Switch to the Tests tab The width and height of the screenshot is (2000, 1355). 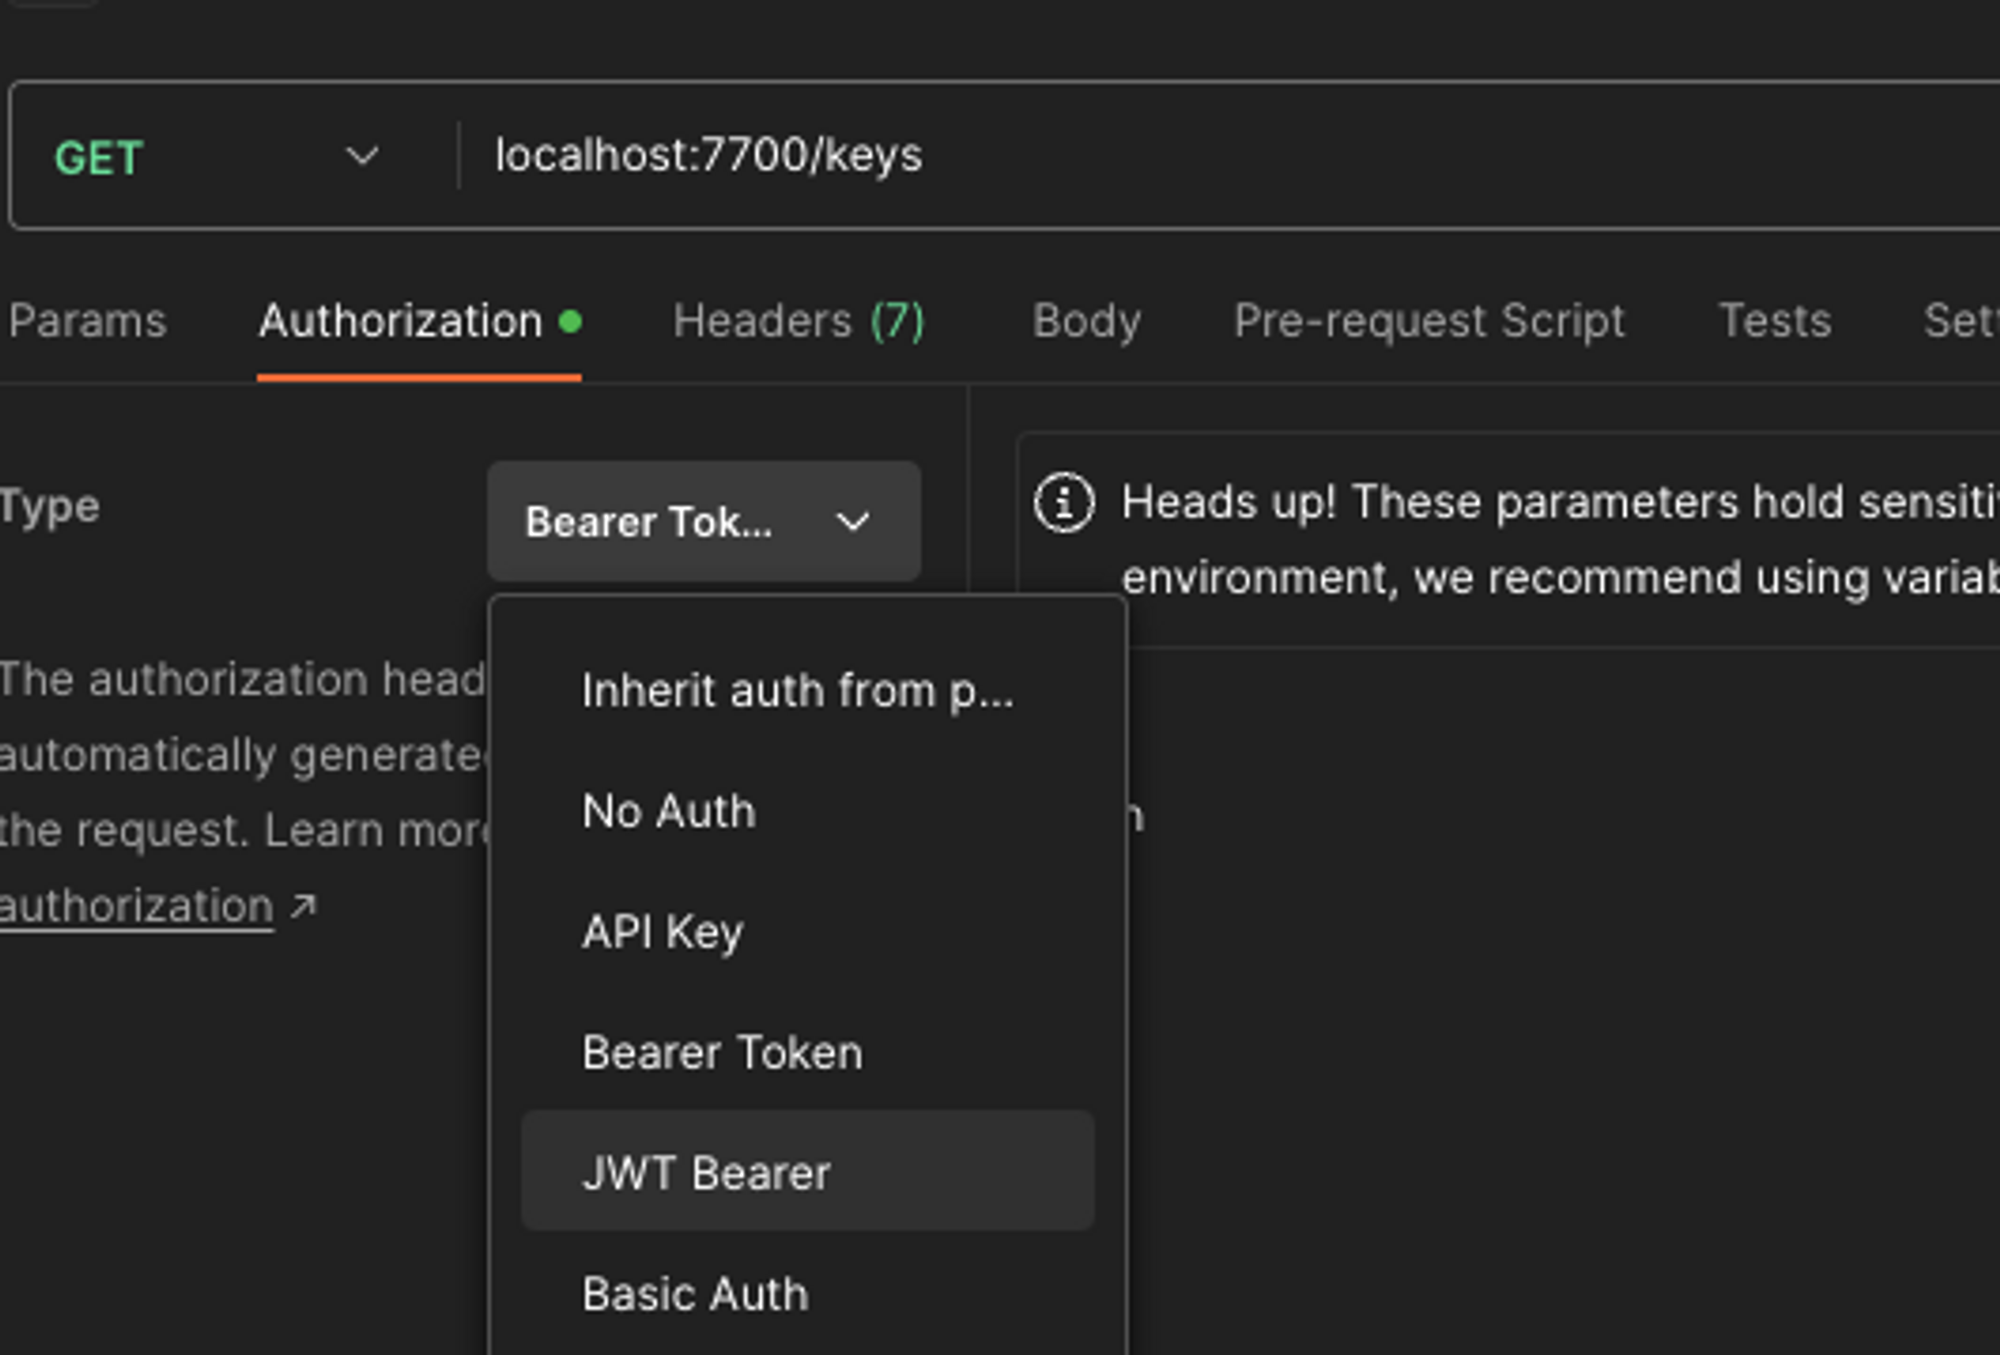[1774, 322]
